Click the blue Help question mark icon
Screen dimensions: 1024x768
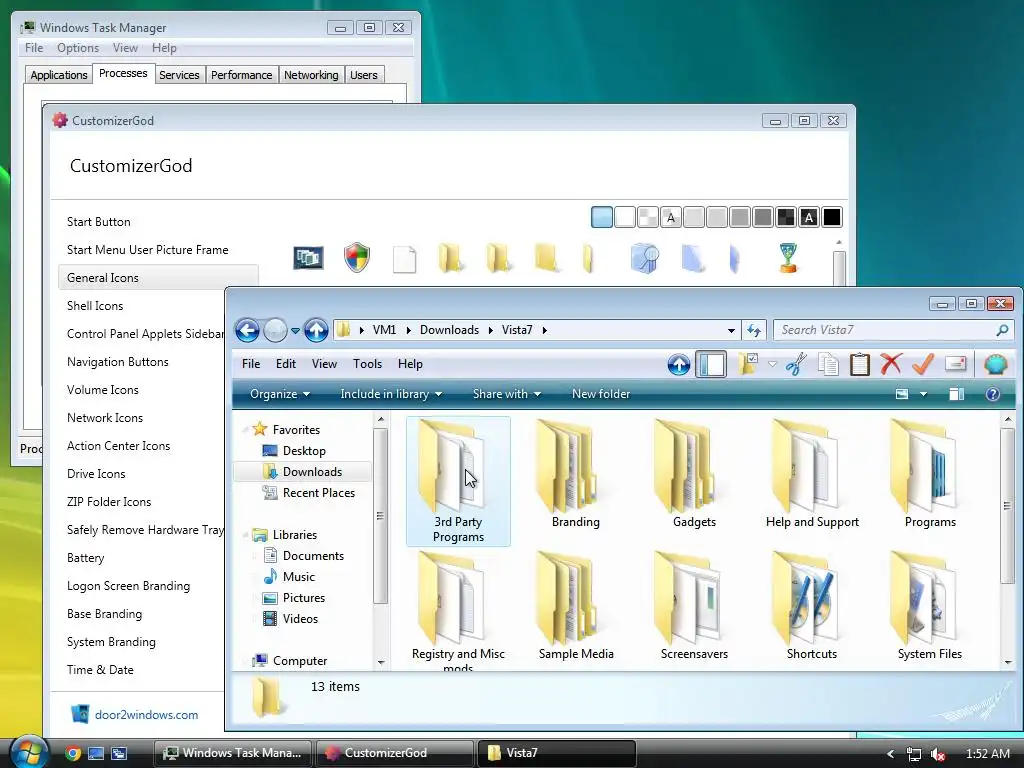[x=993, y=394]
